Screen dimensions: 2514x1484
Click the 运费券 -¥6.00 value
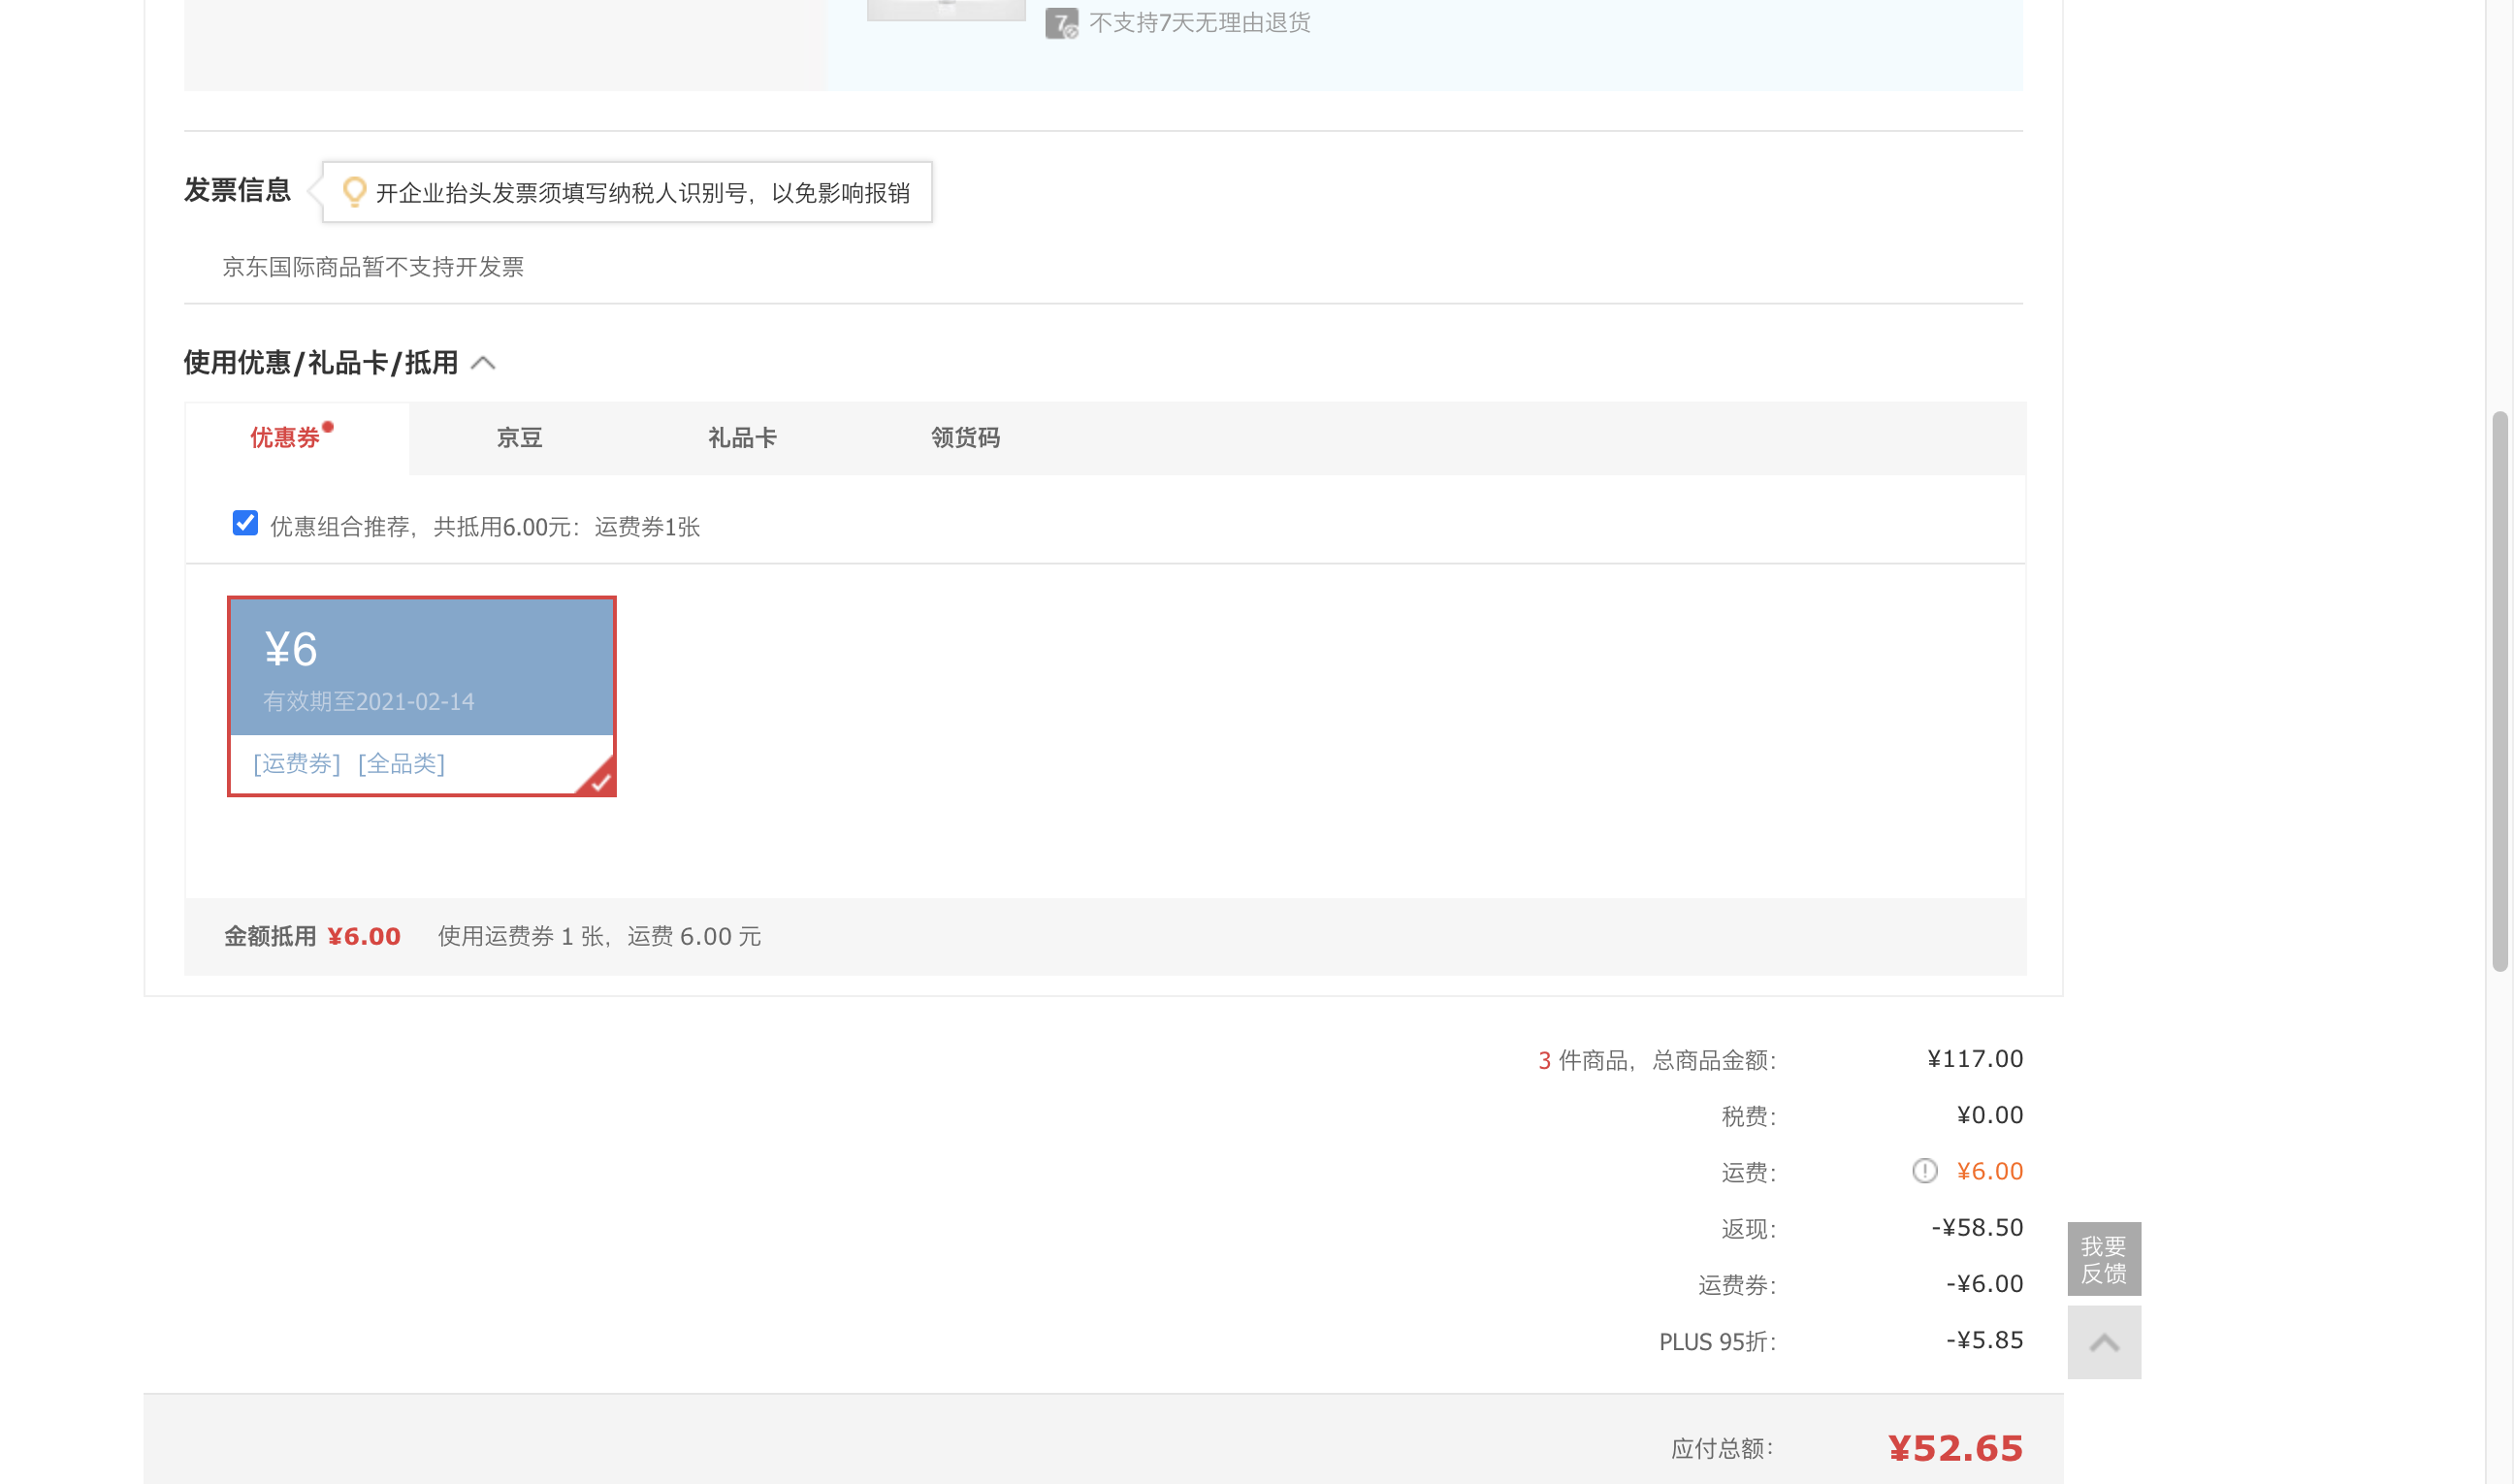pos(1984,1284)
